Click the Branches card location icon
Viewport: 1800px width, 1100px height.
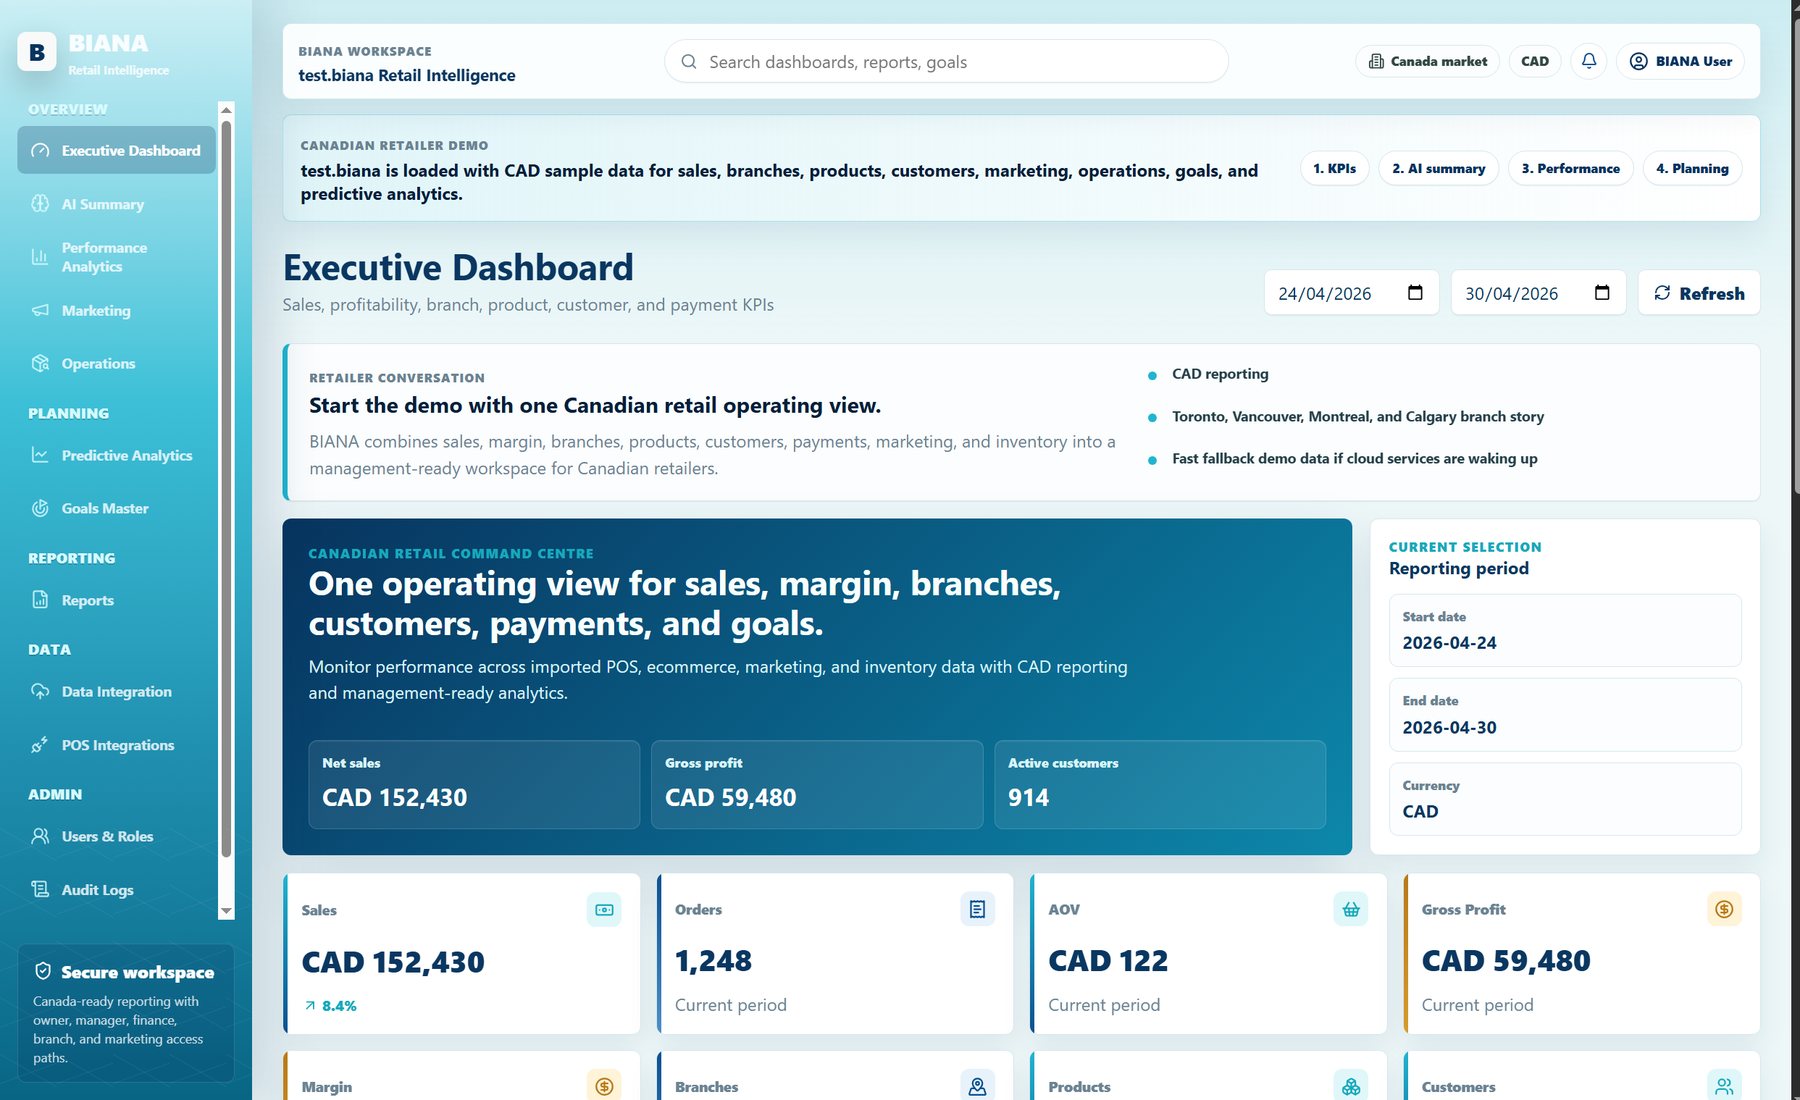point(977,1086)
